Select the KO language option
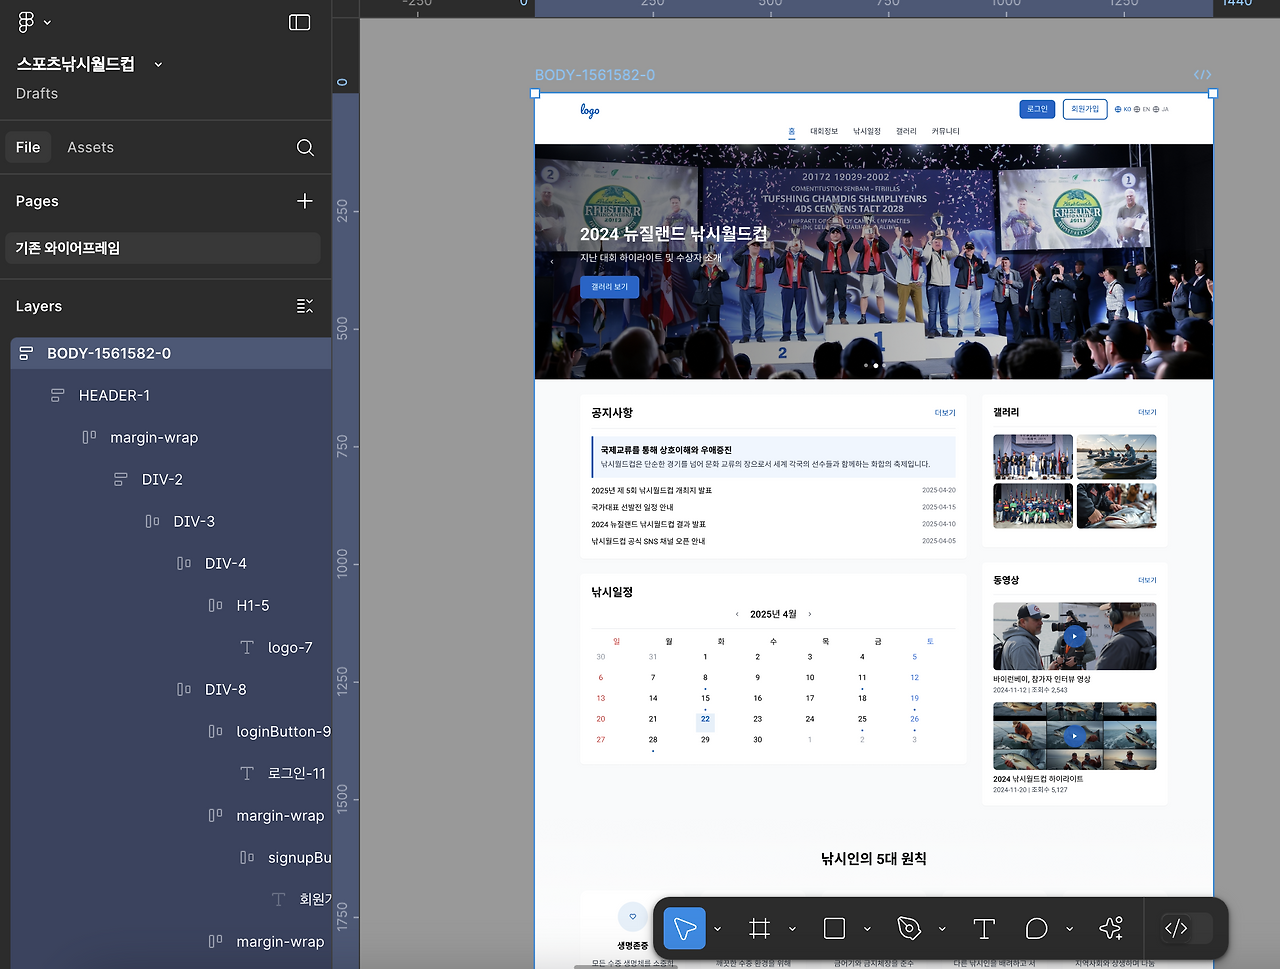 (1123, 110)
